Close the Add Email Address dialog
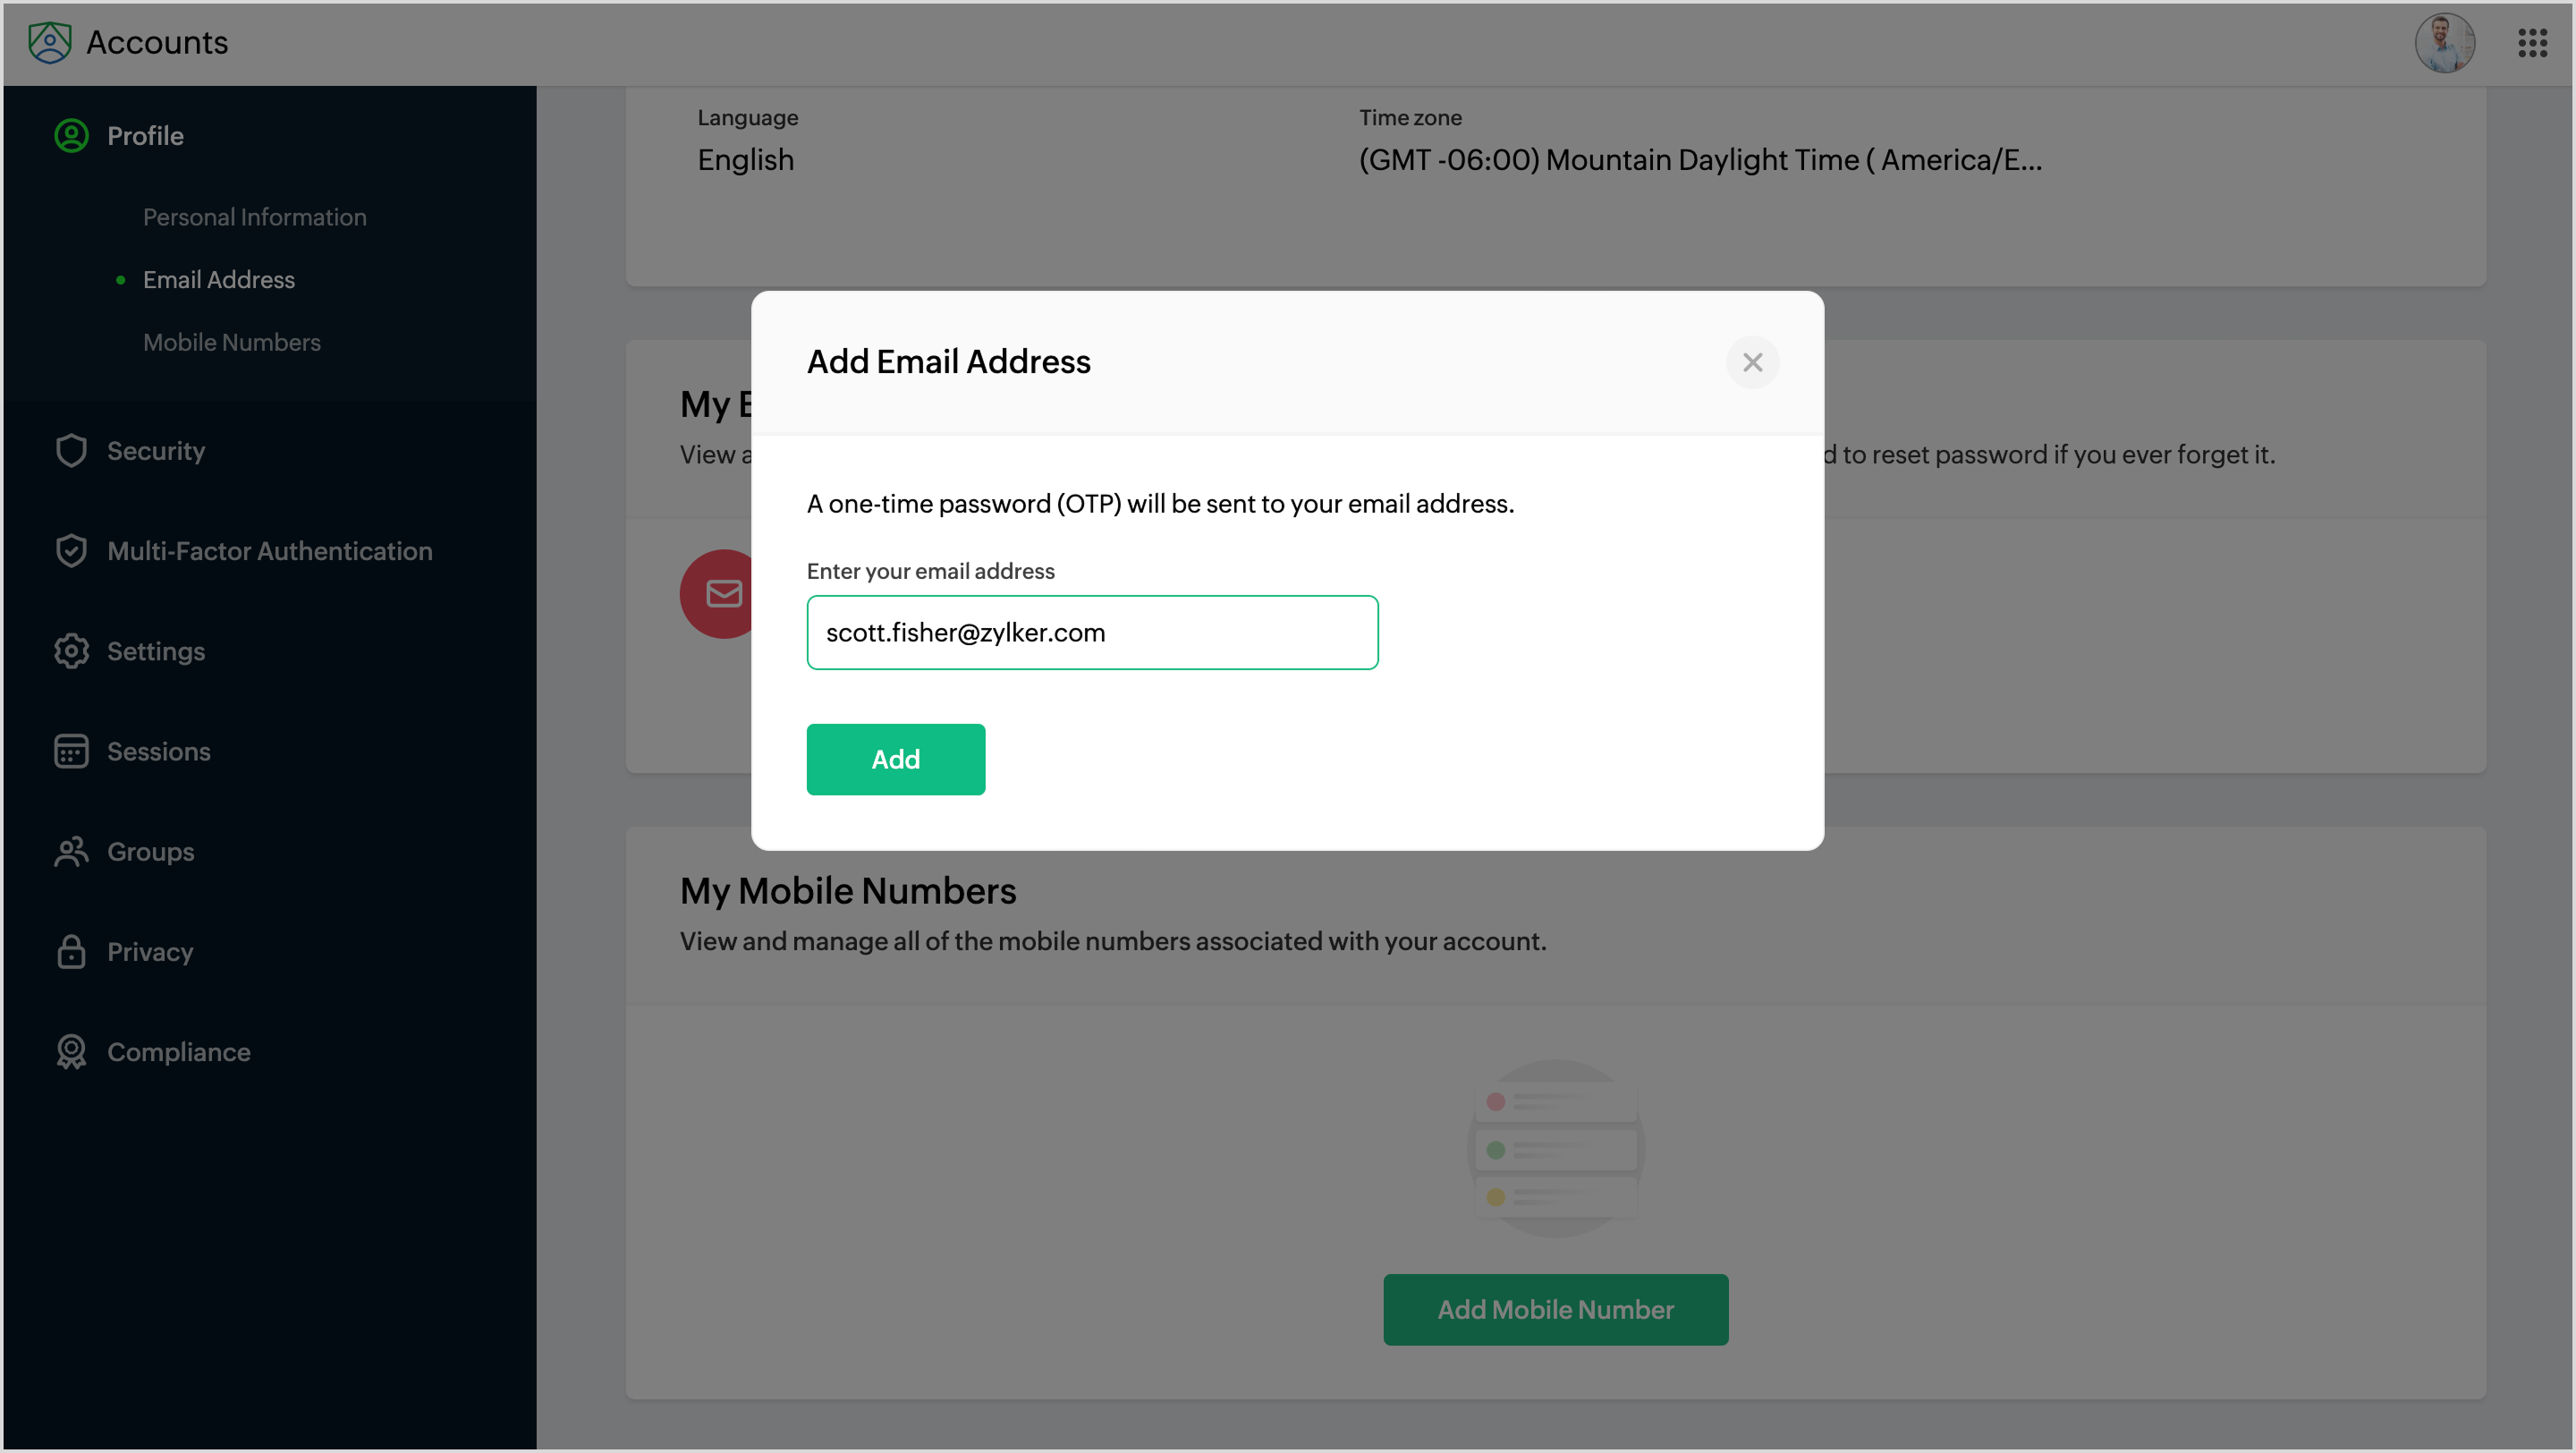The width and height of the screenshot is (2576, 1453). tap(1752, 362)
